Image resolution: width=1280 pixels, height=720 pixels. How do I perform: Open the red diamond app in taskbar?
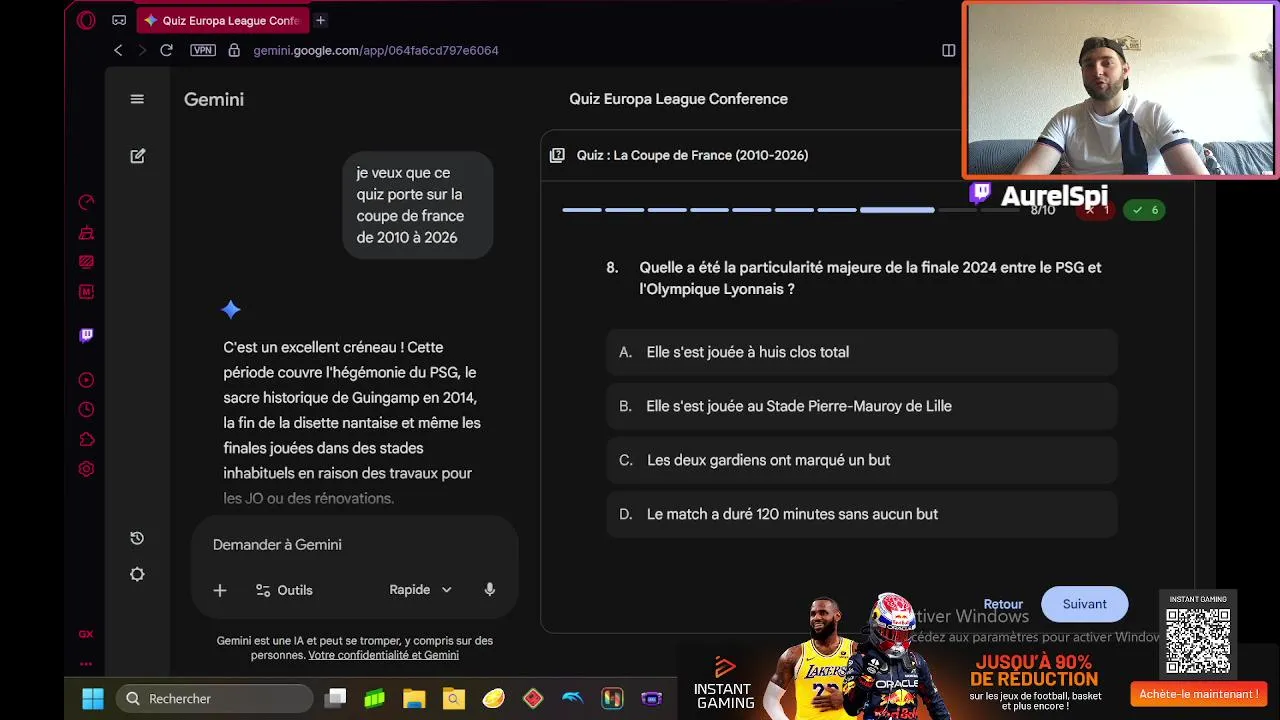coord(533,698)
